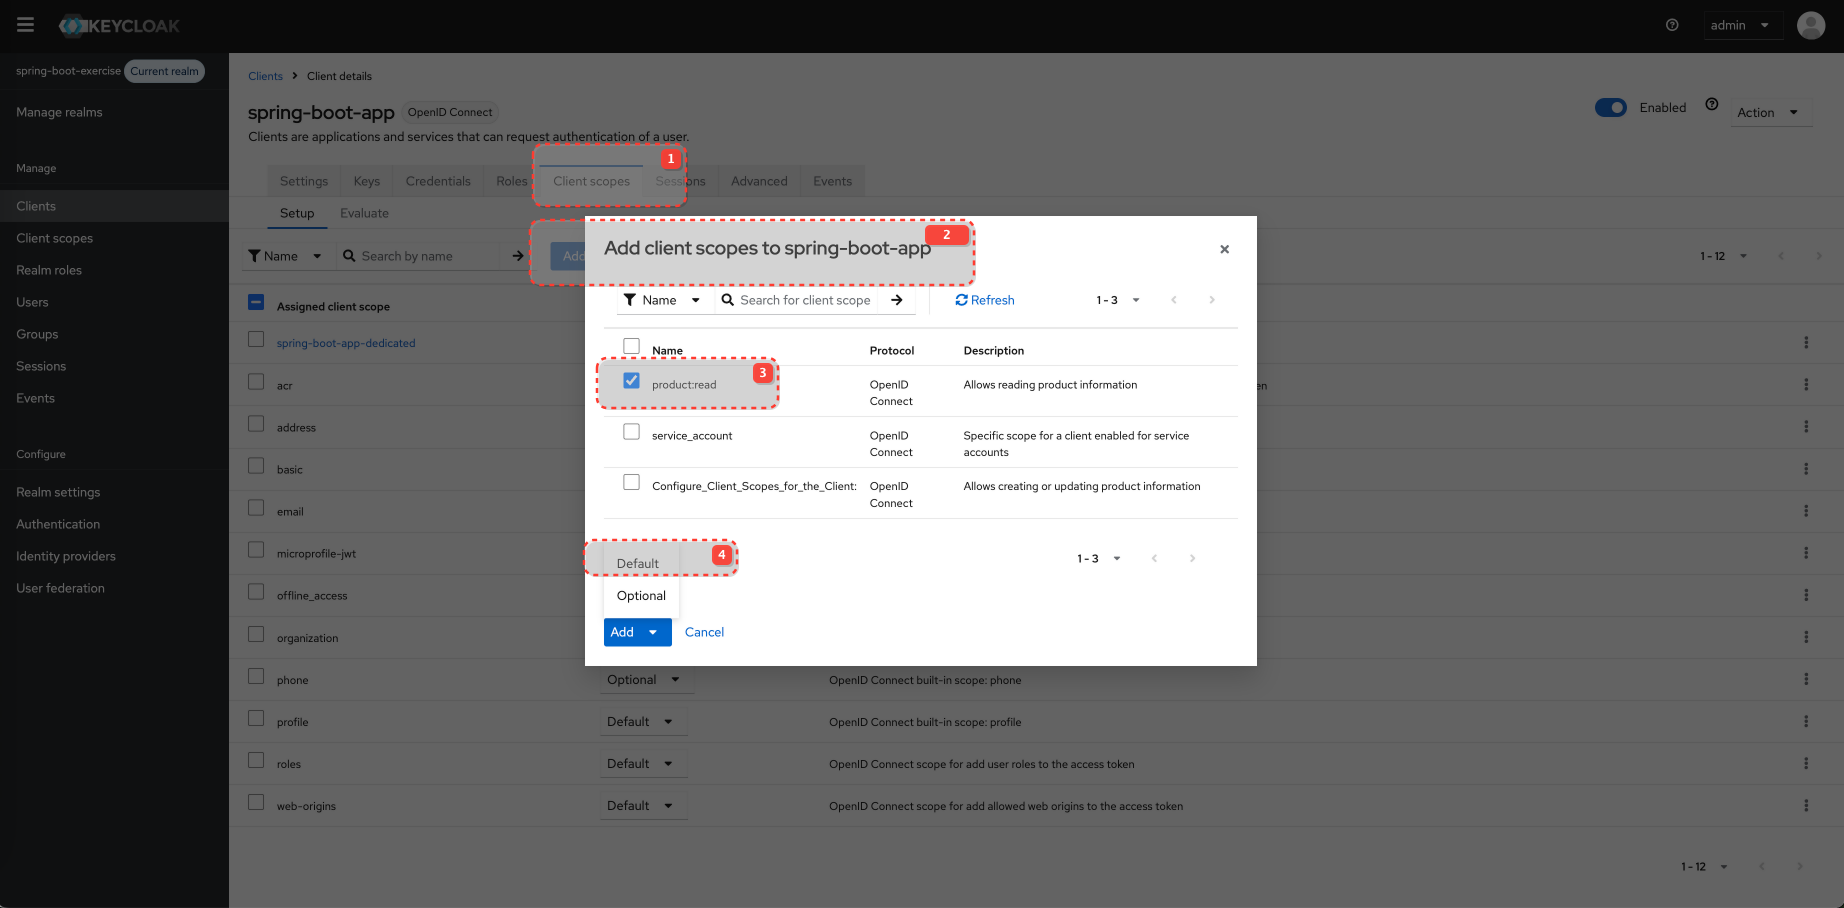The width and height of the screenshot is (1844, 908).
Task: Open the Action dropdown
Action: pos(1770,112)
